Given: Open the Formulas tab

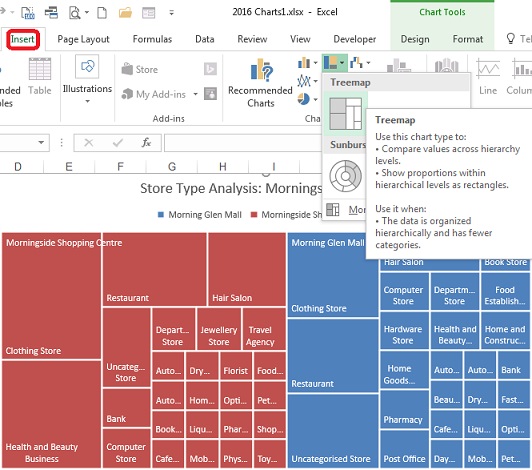Looking at the screenshot, I should pyautogui.click(x=152, y=39).
